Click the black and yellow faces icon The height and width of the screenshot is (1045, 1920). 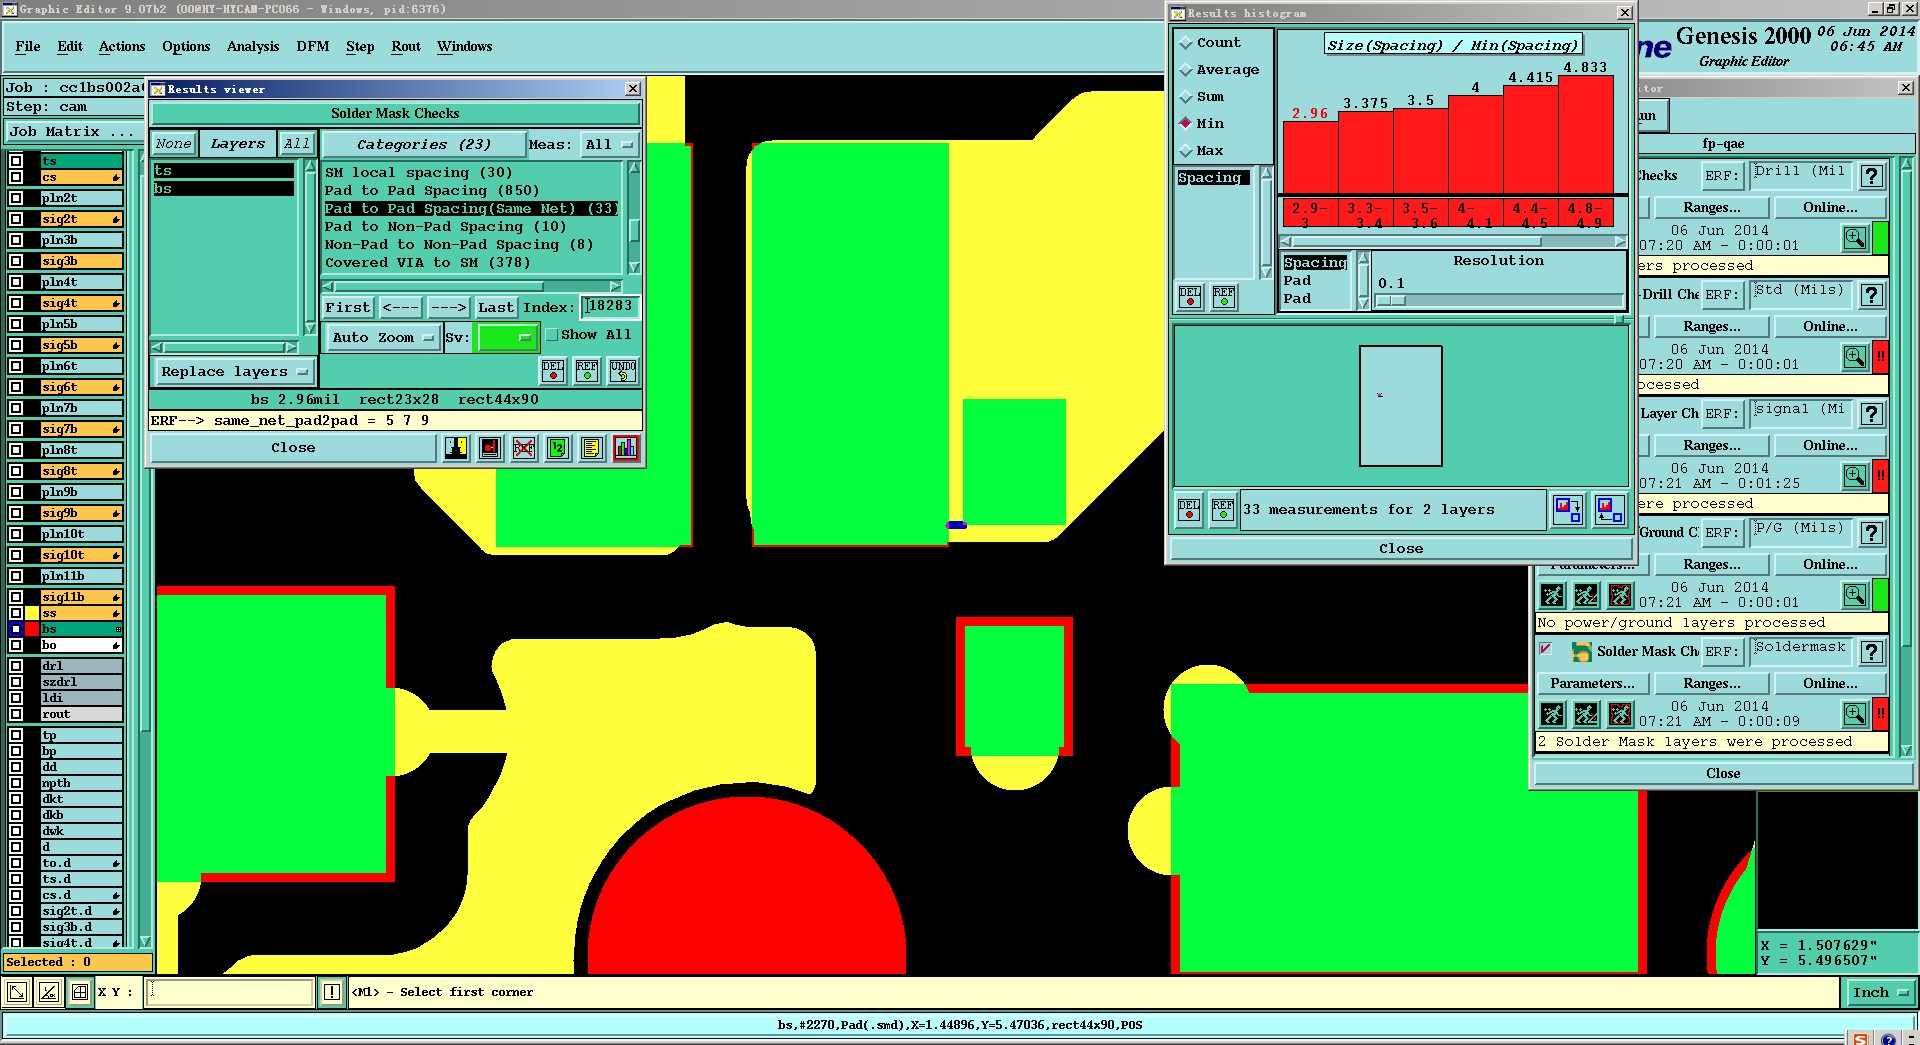[x=456, y=448]
